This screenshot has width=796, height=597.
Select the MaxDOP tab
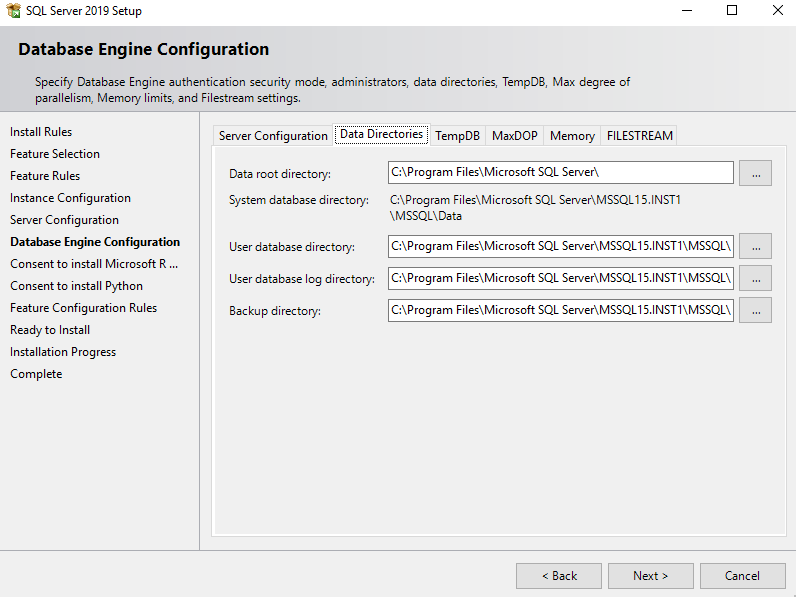click(x=515, y=136)
